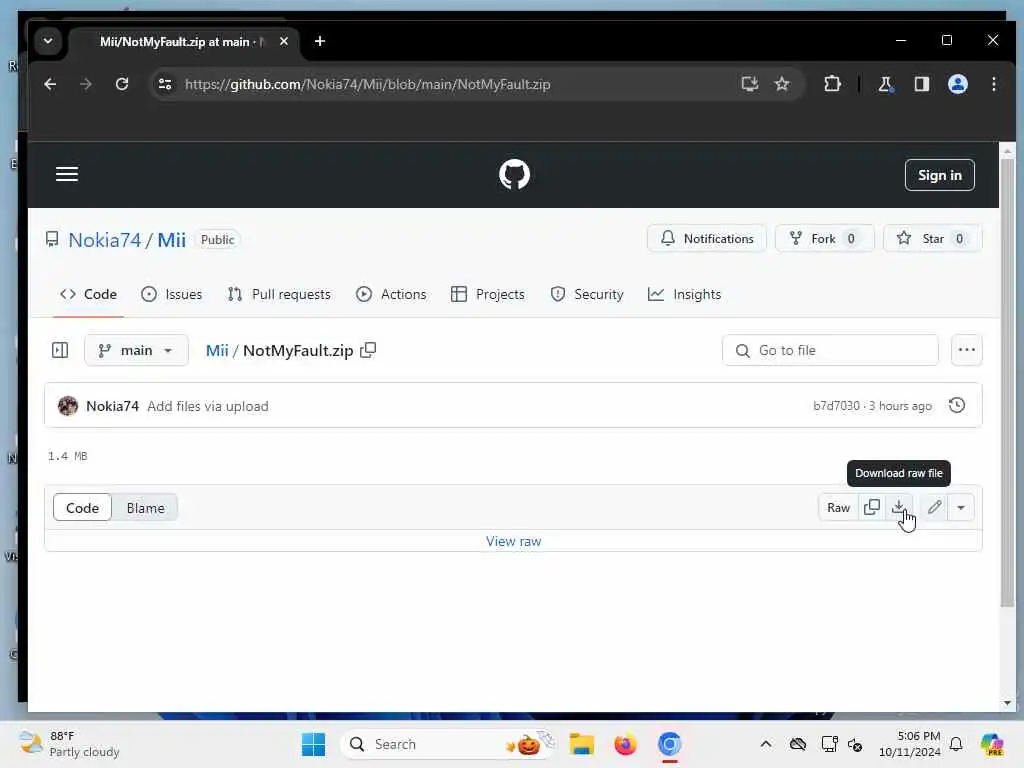Open the weather widget
The width and height of the screenshot is (1024, 768).
[69, 744]
